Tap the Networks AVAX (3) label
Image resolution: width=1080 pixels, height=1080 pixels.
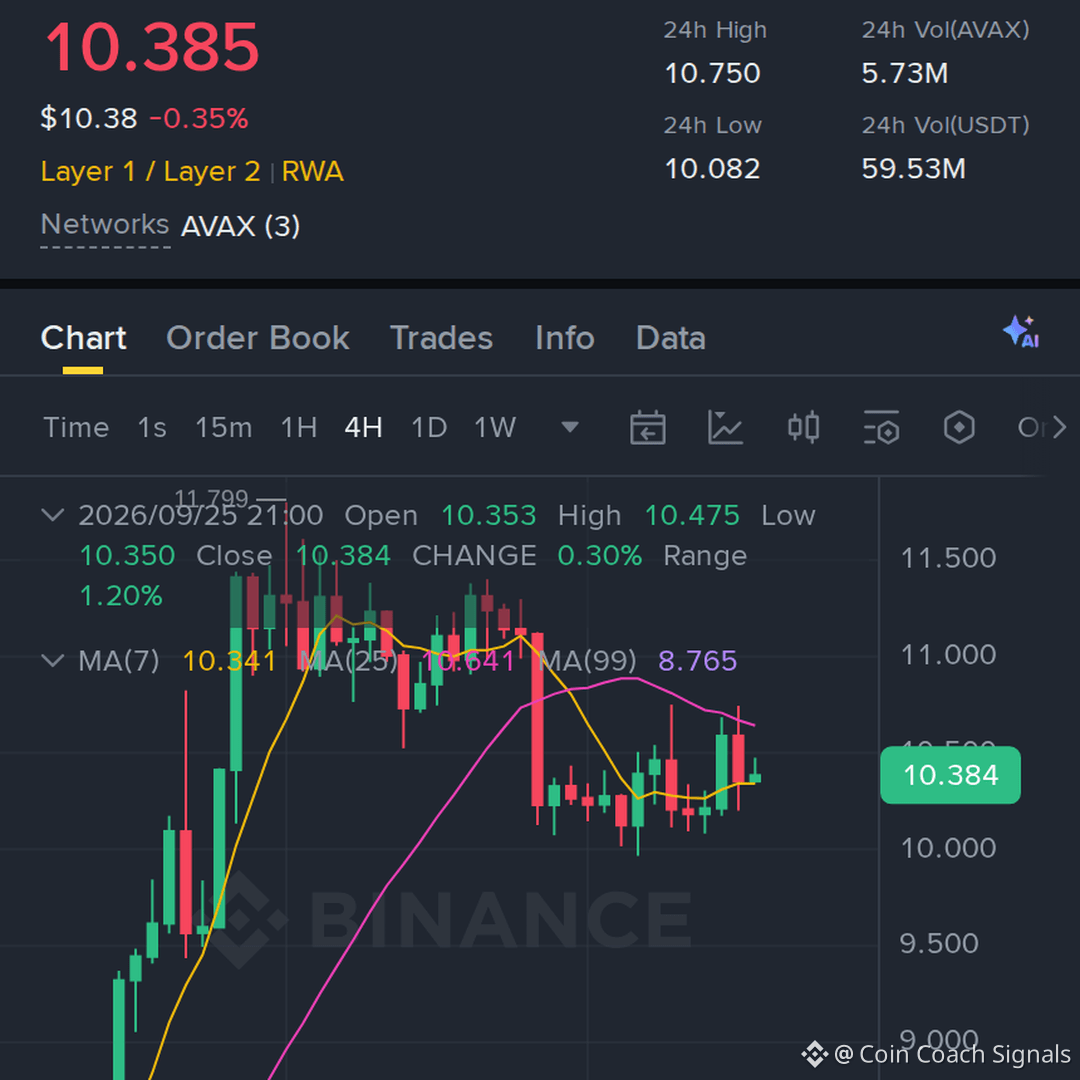[x=170, y=226]
